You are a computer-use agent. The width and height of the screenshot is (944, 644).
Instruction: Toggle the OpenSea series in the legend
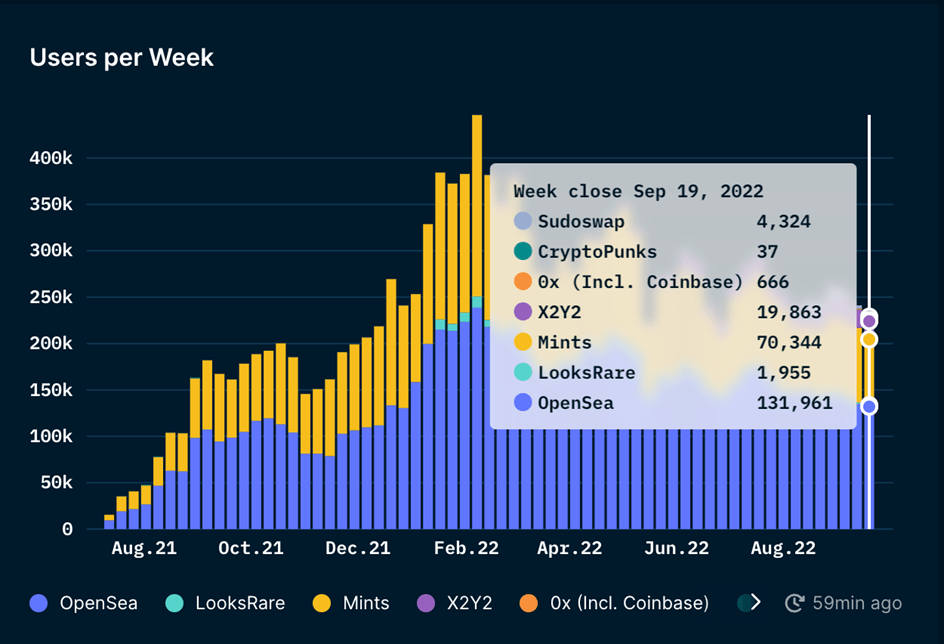84,603
